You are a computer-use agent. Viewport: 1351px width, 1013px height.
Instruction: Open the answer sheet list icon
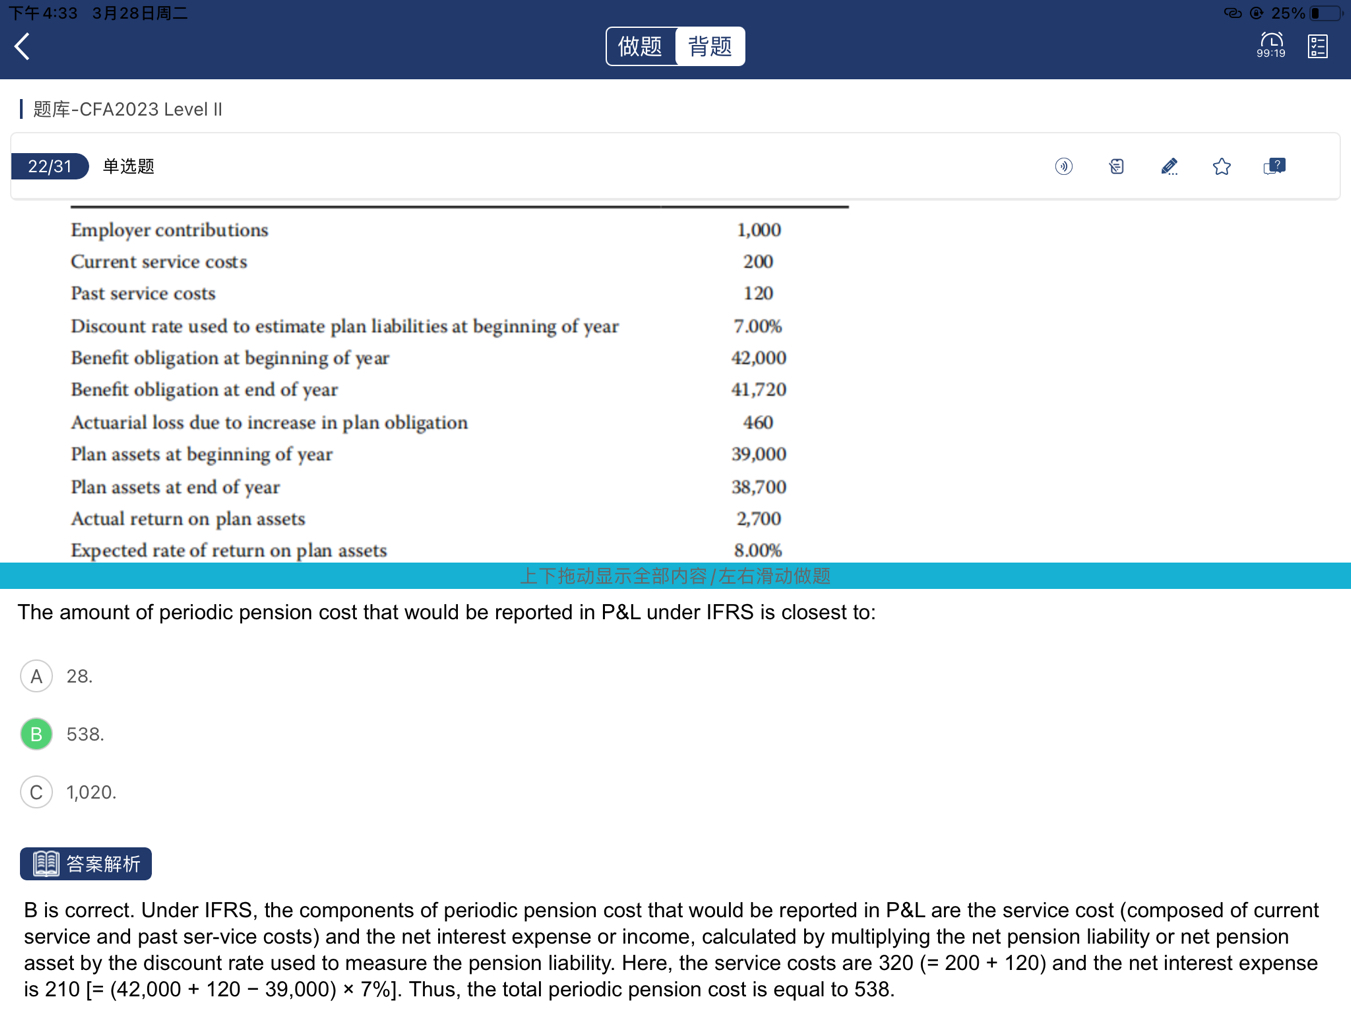tap(1318, 46)
